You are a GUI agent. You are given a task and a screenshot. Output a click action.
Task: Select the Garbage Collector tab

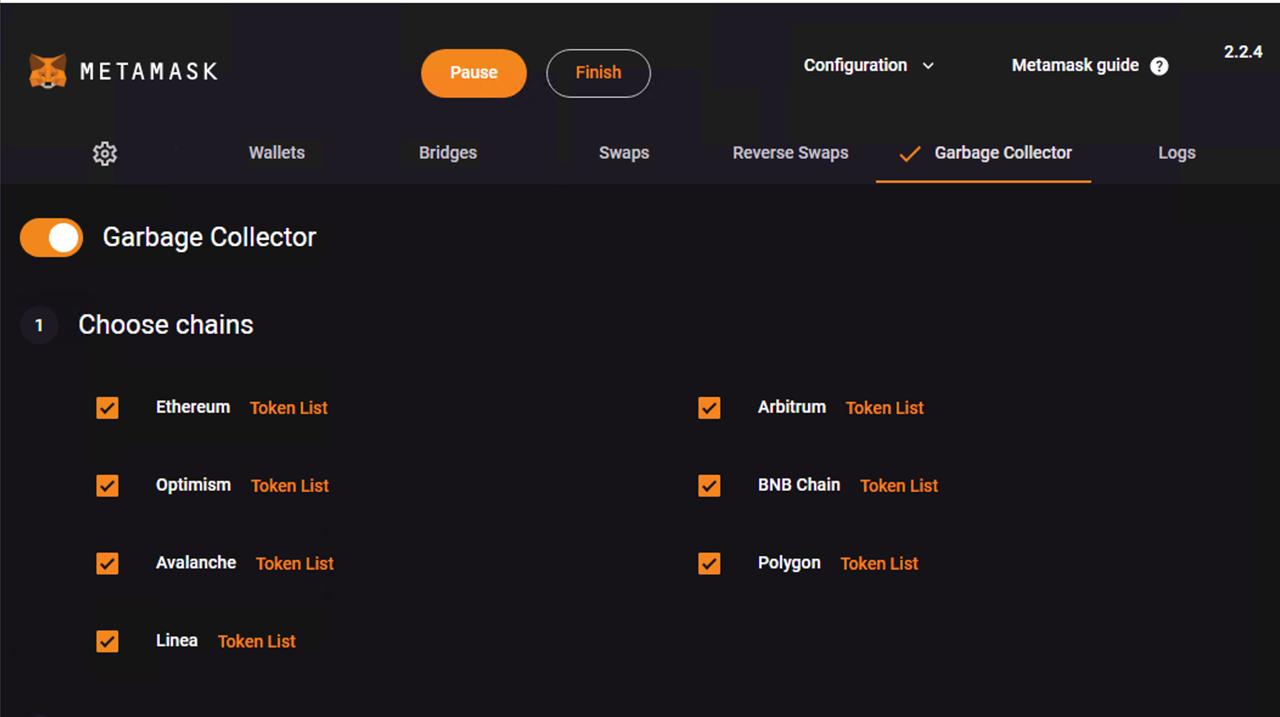tap(985, 153)
